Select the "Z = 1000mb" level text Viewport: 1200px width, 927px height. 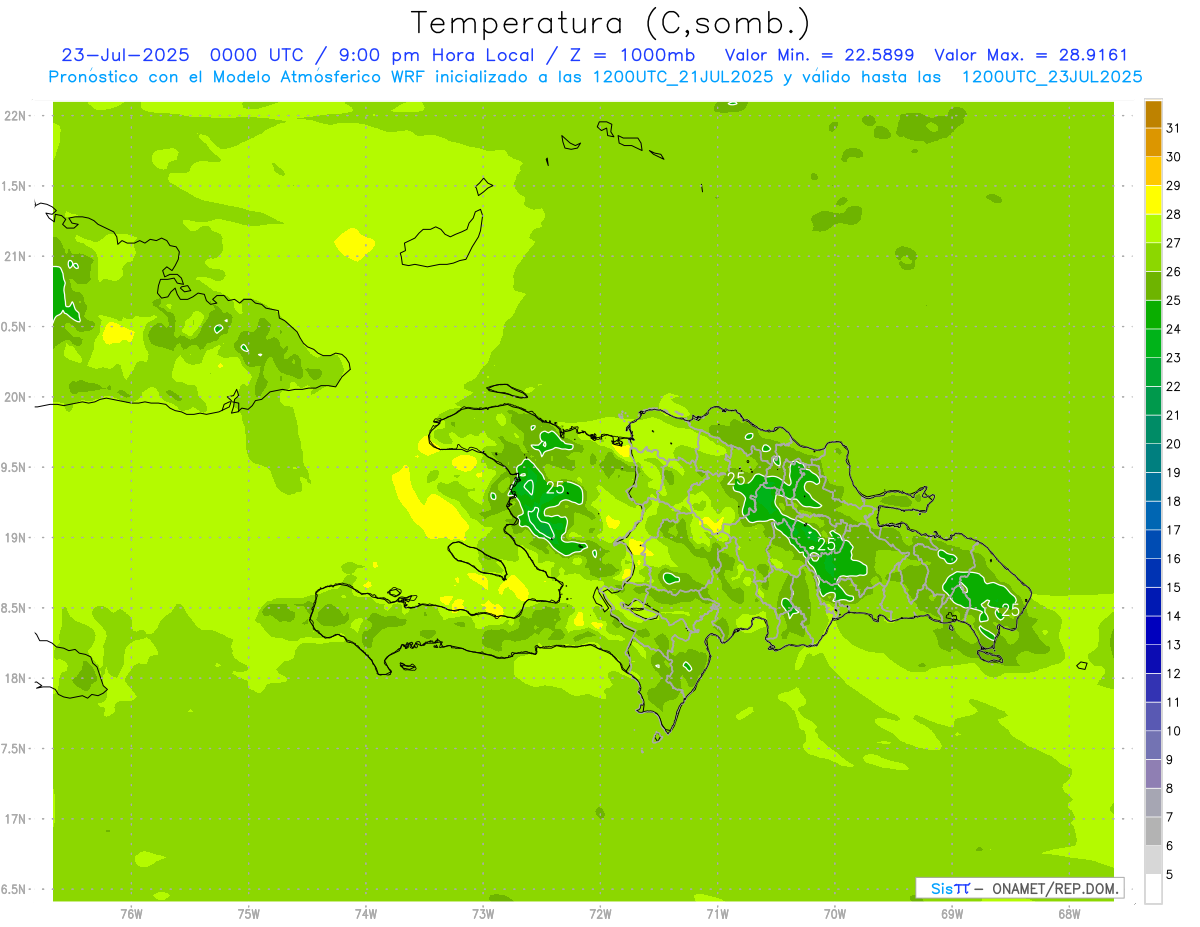tap(629, 55)
